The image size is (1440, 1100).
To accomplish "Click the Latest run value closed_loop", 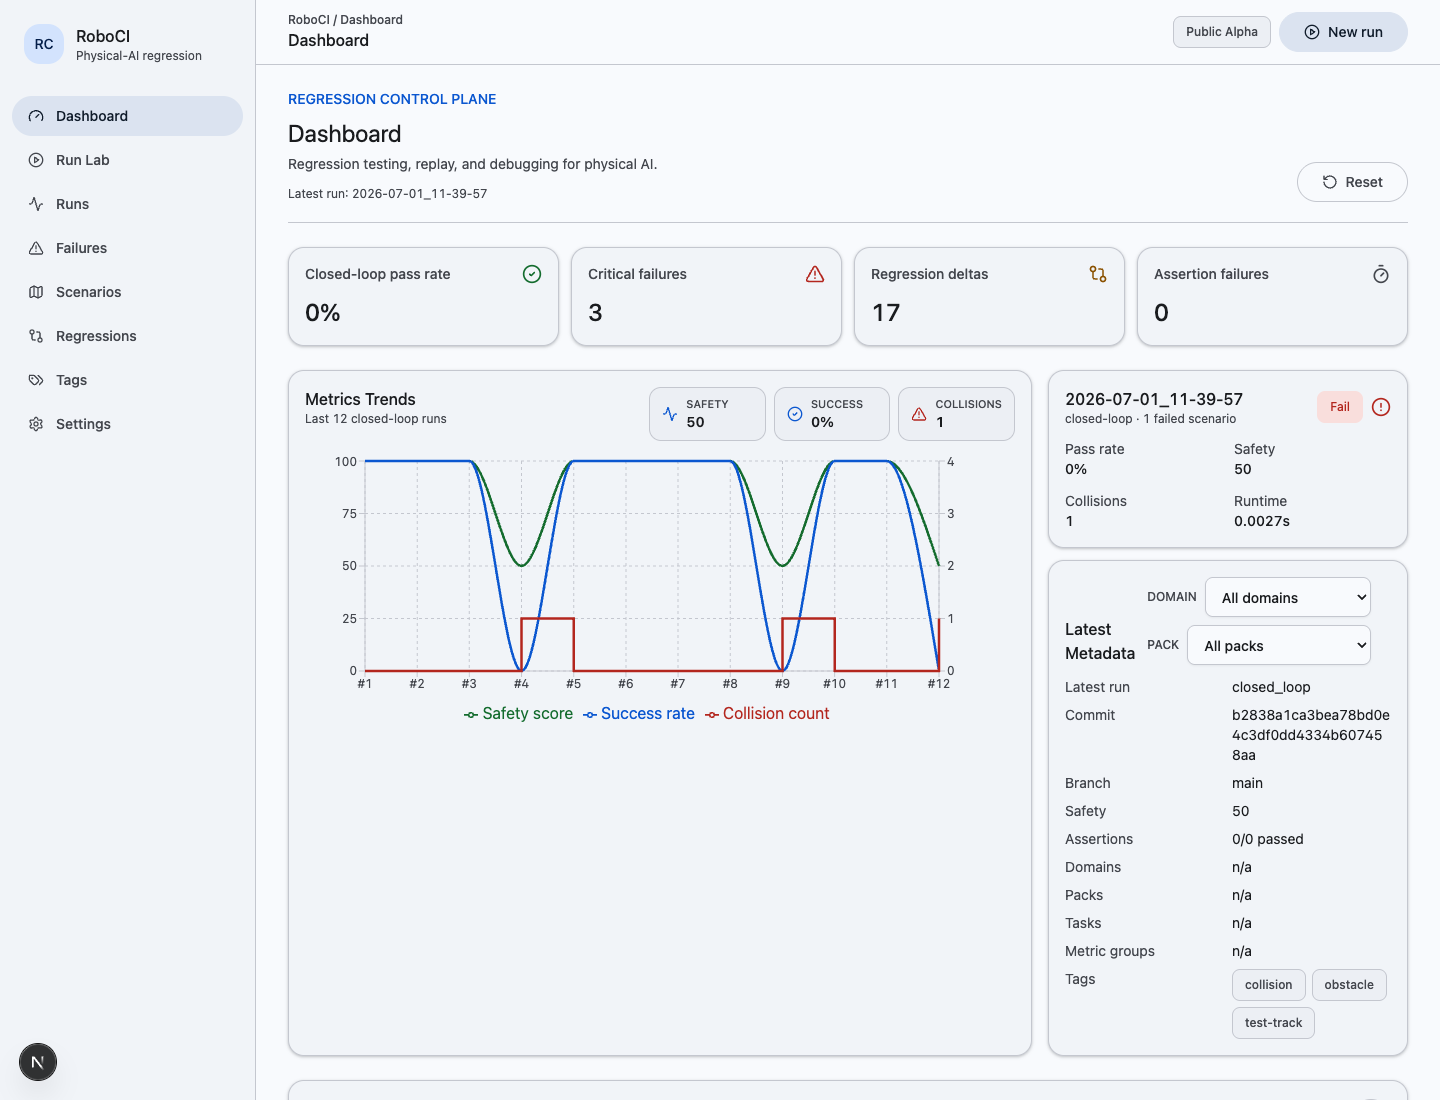I will [1271, 687].
